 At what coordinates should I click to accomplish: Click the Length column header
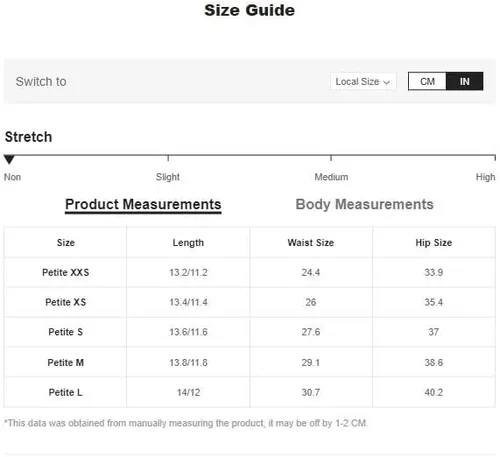coord(188,243)
